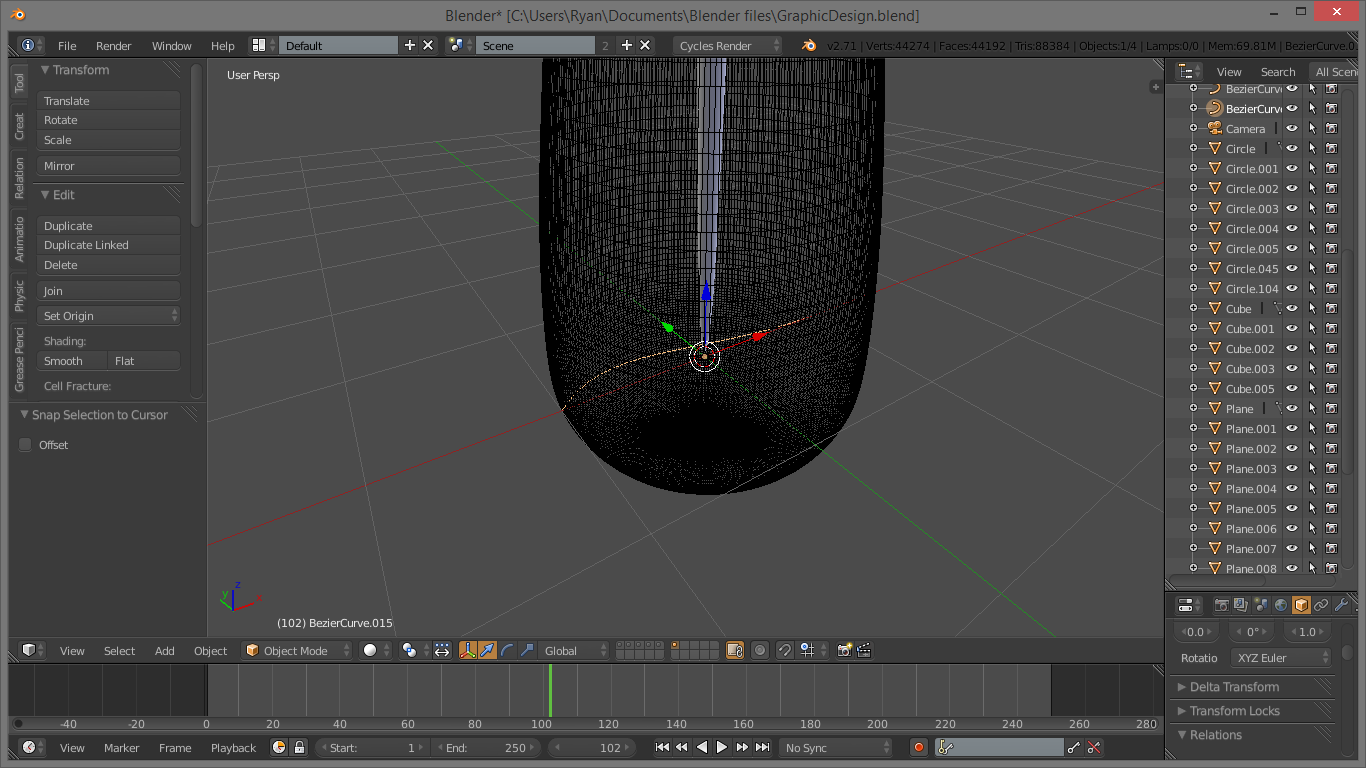Open the World properties globe tab
1366x768 pixels.
pos(1281,605)
